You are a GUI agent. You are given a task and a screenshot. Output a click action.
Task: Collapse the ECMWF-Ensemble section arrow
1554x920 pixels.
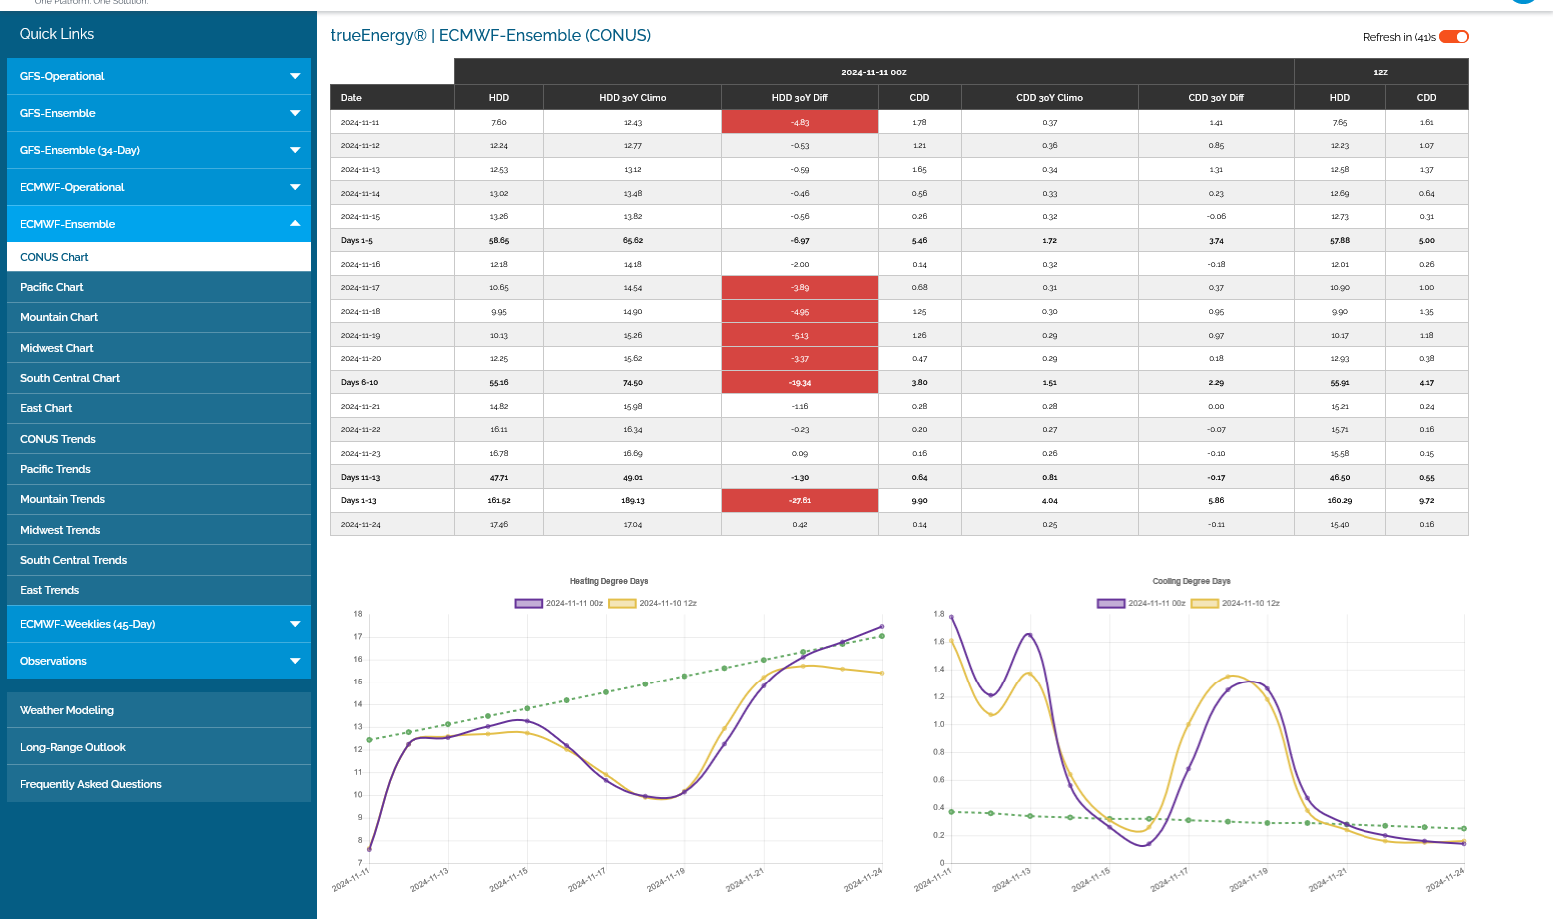[295, 224]
